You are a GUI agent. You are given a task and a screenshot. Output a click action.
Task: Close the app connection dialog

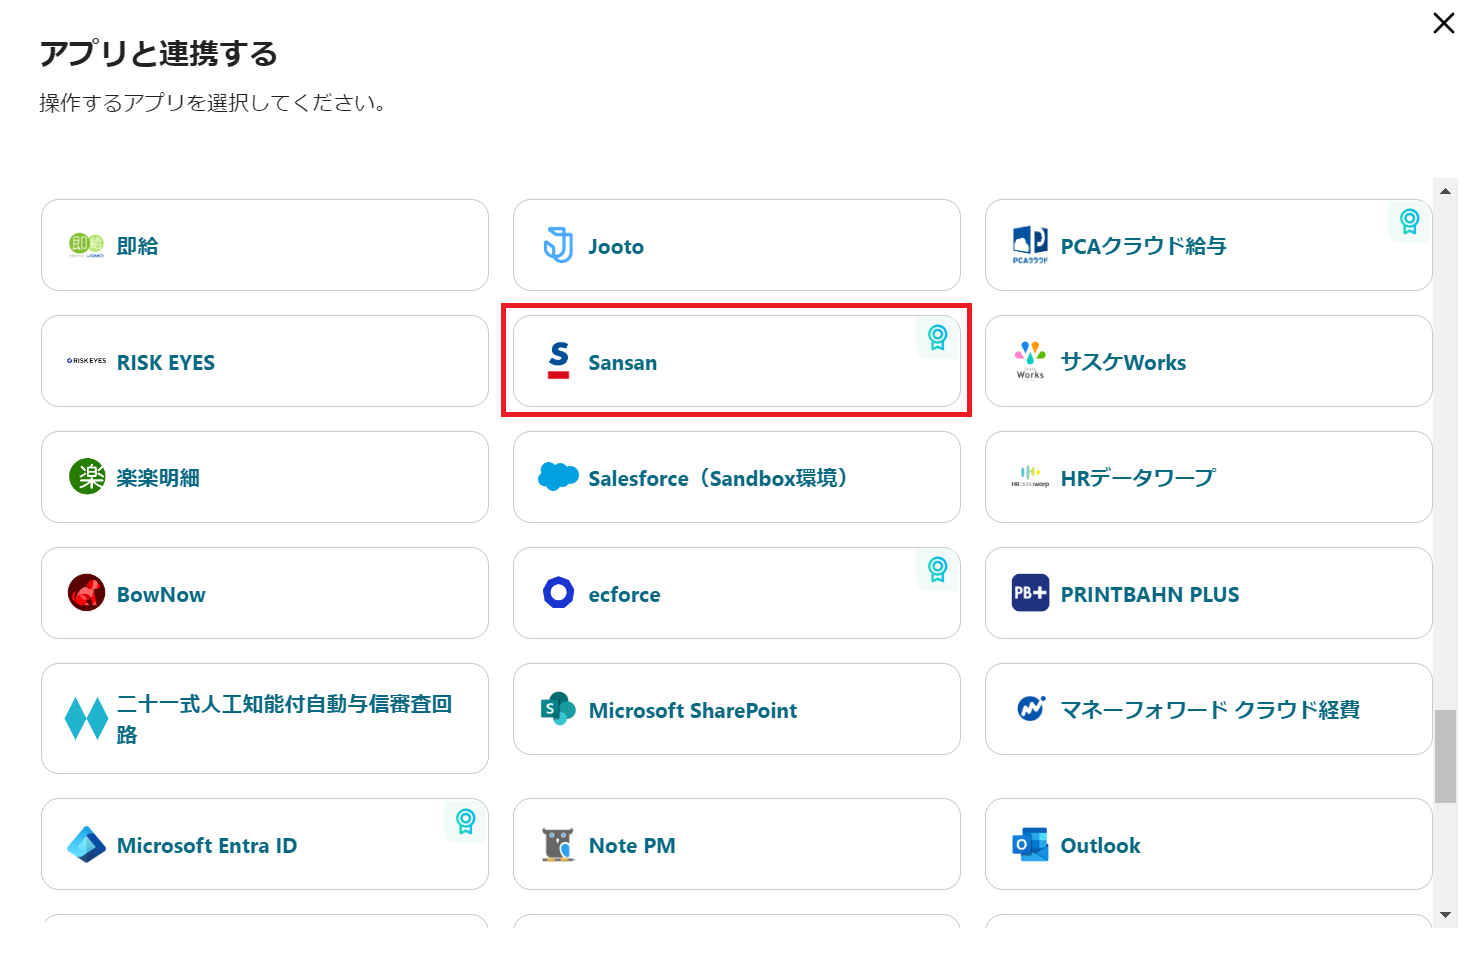click(1443, 23)
